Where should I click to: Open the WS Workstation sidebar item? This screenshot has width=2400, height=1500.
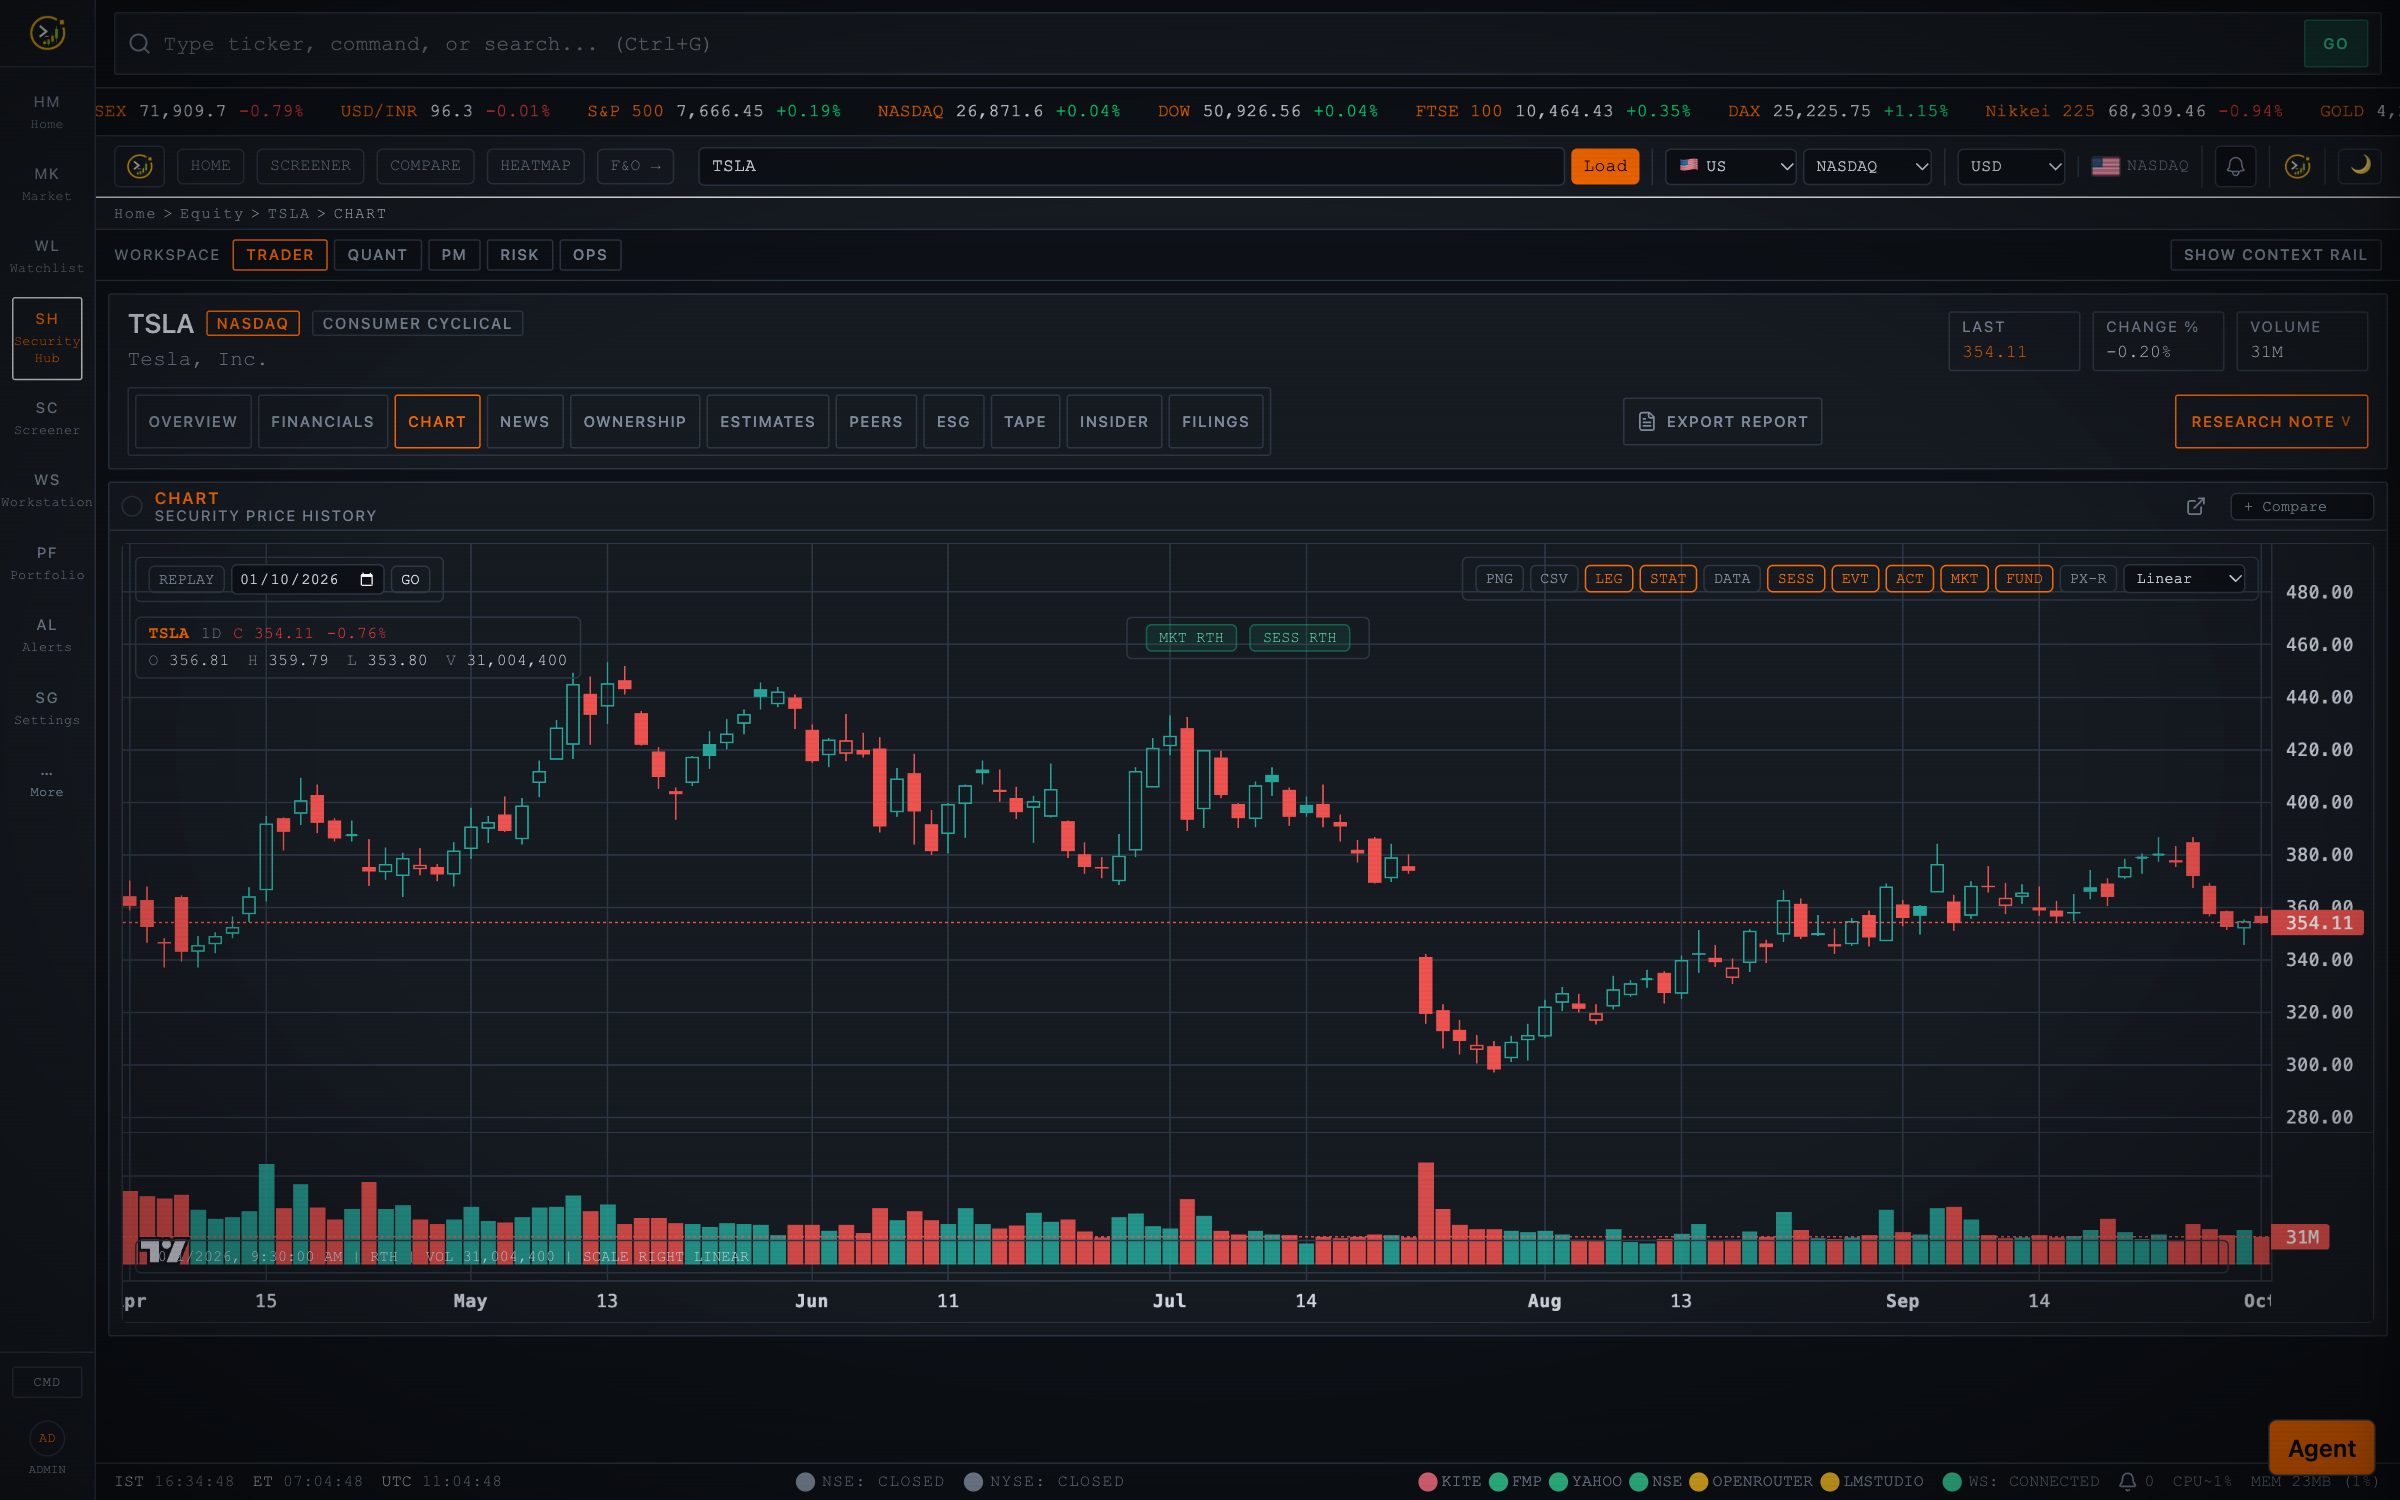click(47, 490)
